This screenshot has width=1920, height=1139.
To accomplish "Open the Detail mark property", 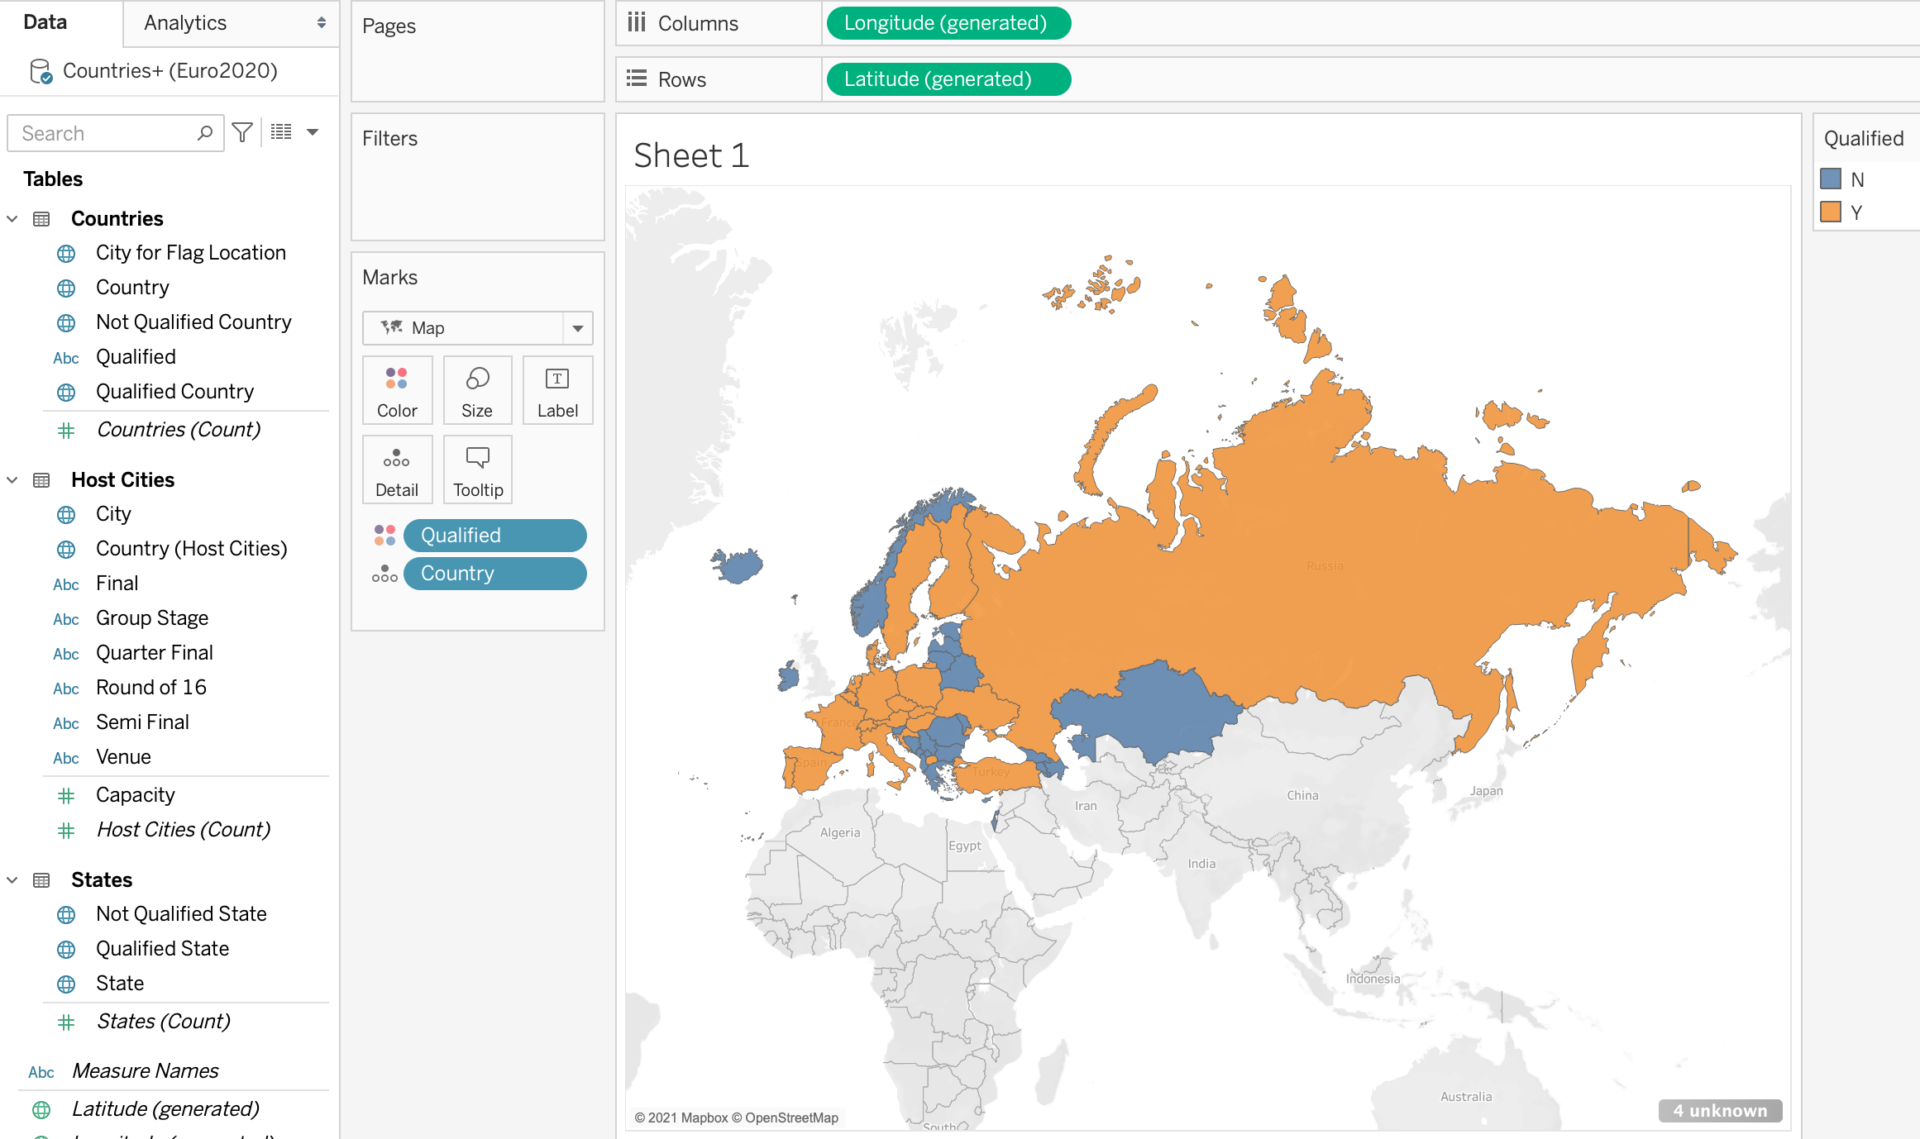I will pyautogui.click(x=397, y=469).
